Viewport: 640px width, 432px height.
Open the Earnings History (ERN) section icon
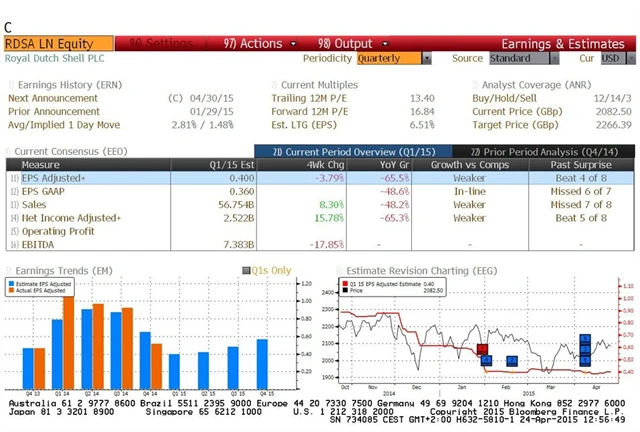[x=10, y=85]
